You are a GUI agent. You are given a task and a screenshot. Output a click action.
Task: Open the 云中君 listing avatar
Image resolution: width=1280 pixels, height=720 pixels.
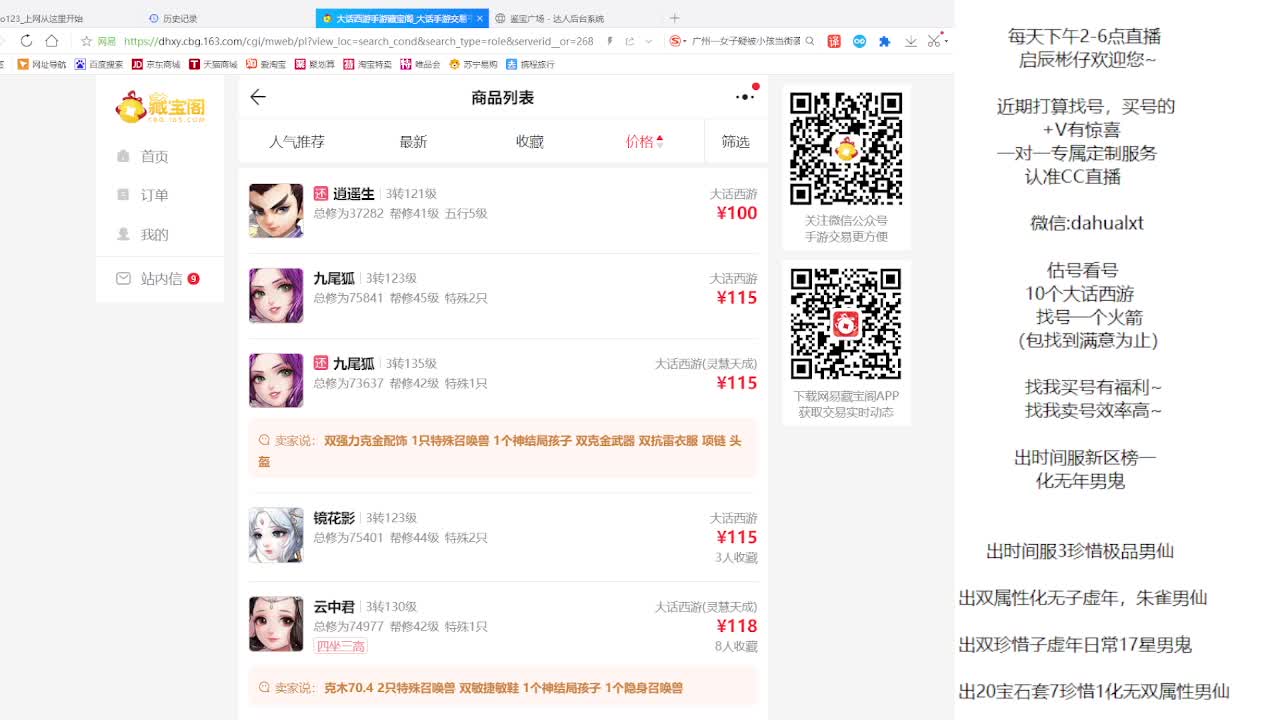[276, 624]
